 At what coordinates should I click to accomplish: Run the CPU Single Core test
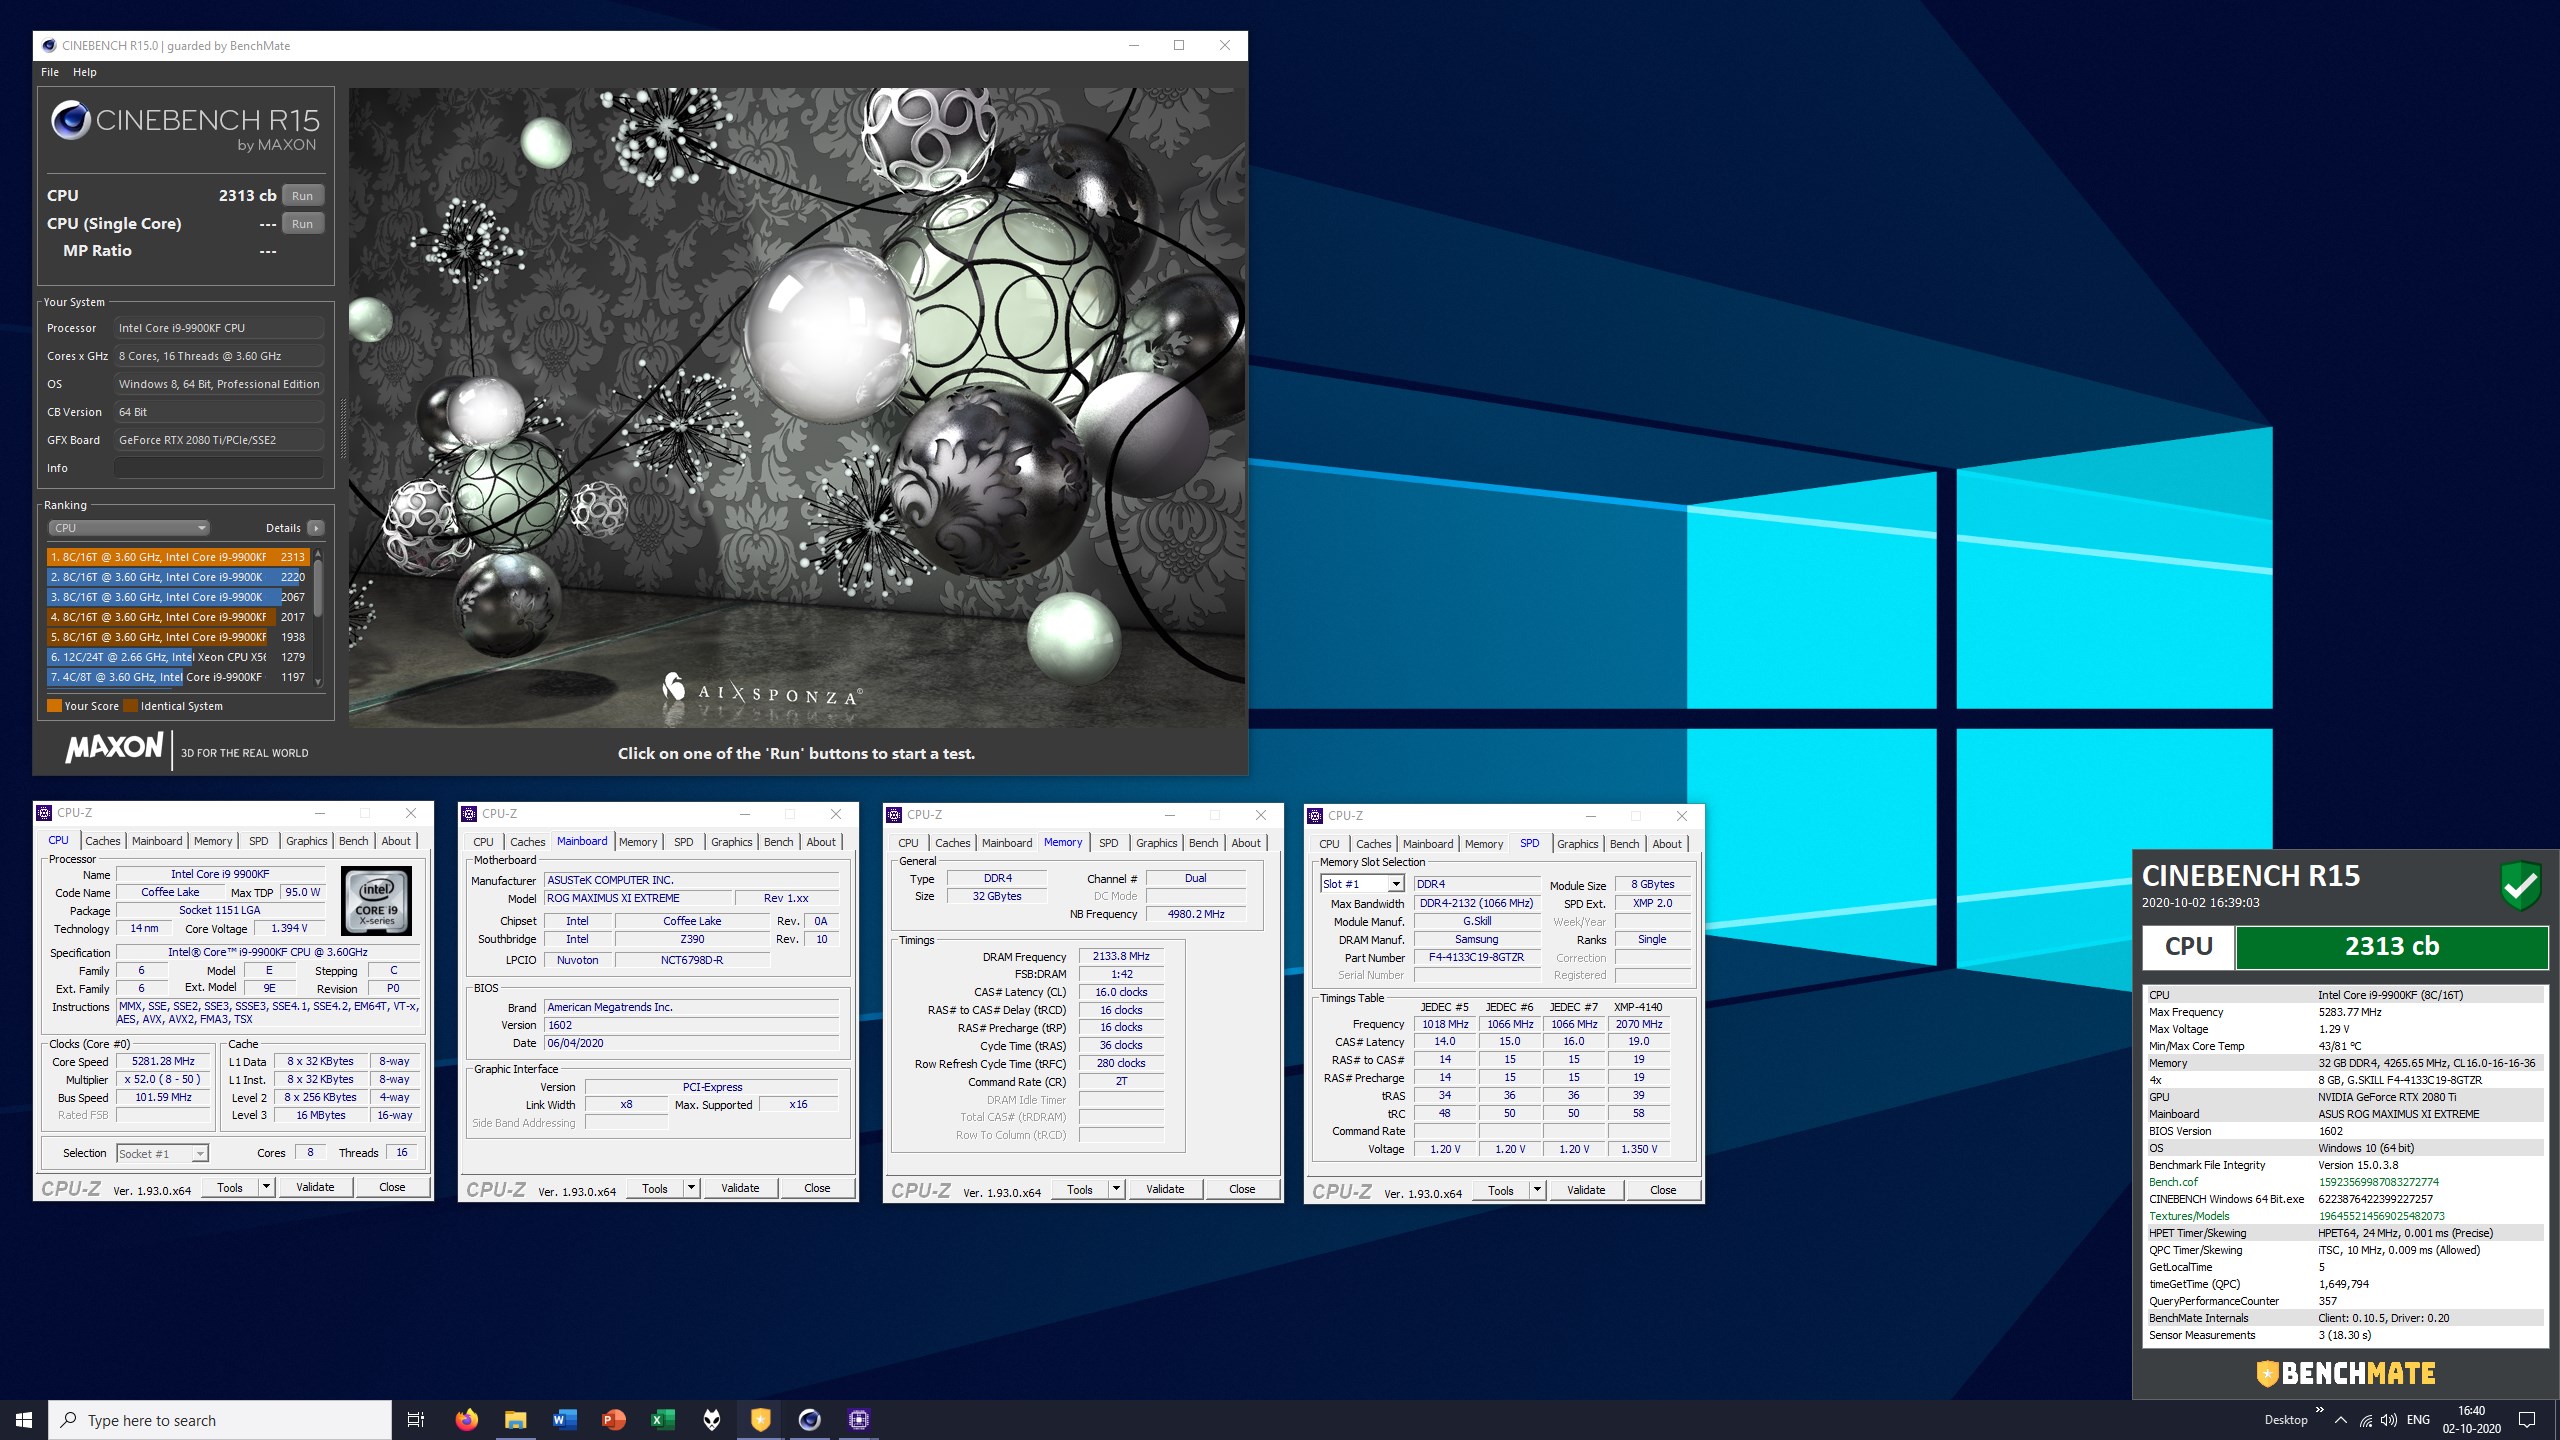(303, 224)
